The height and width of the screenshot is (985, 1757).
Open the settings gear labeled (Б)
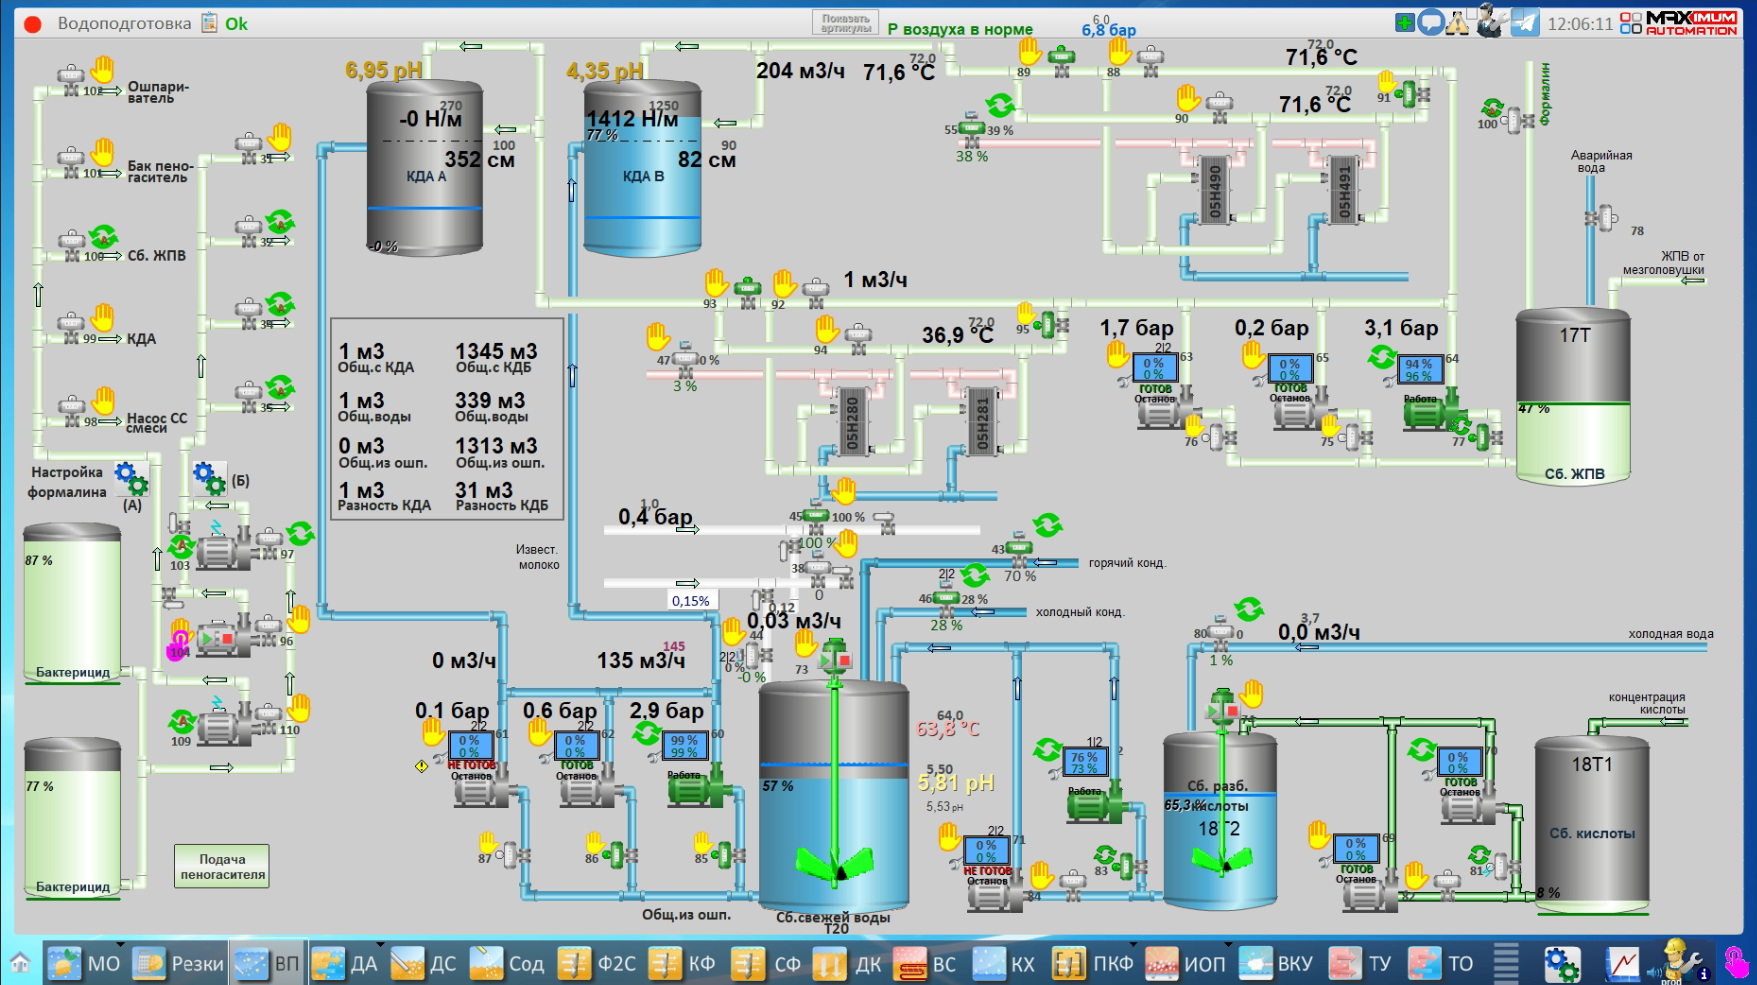tap(209, 478)
